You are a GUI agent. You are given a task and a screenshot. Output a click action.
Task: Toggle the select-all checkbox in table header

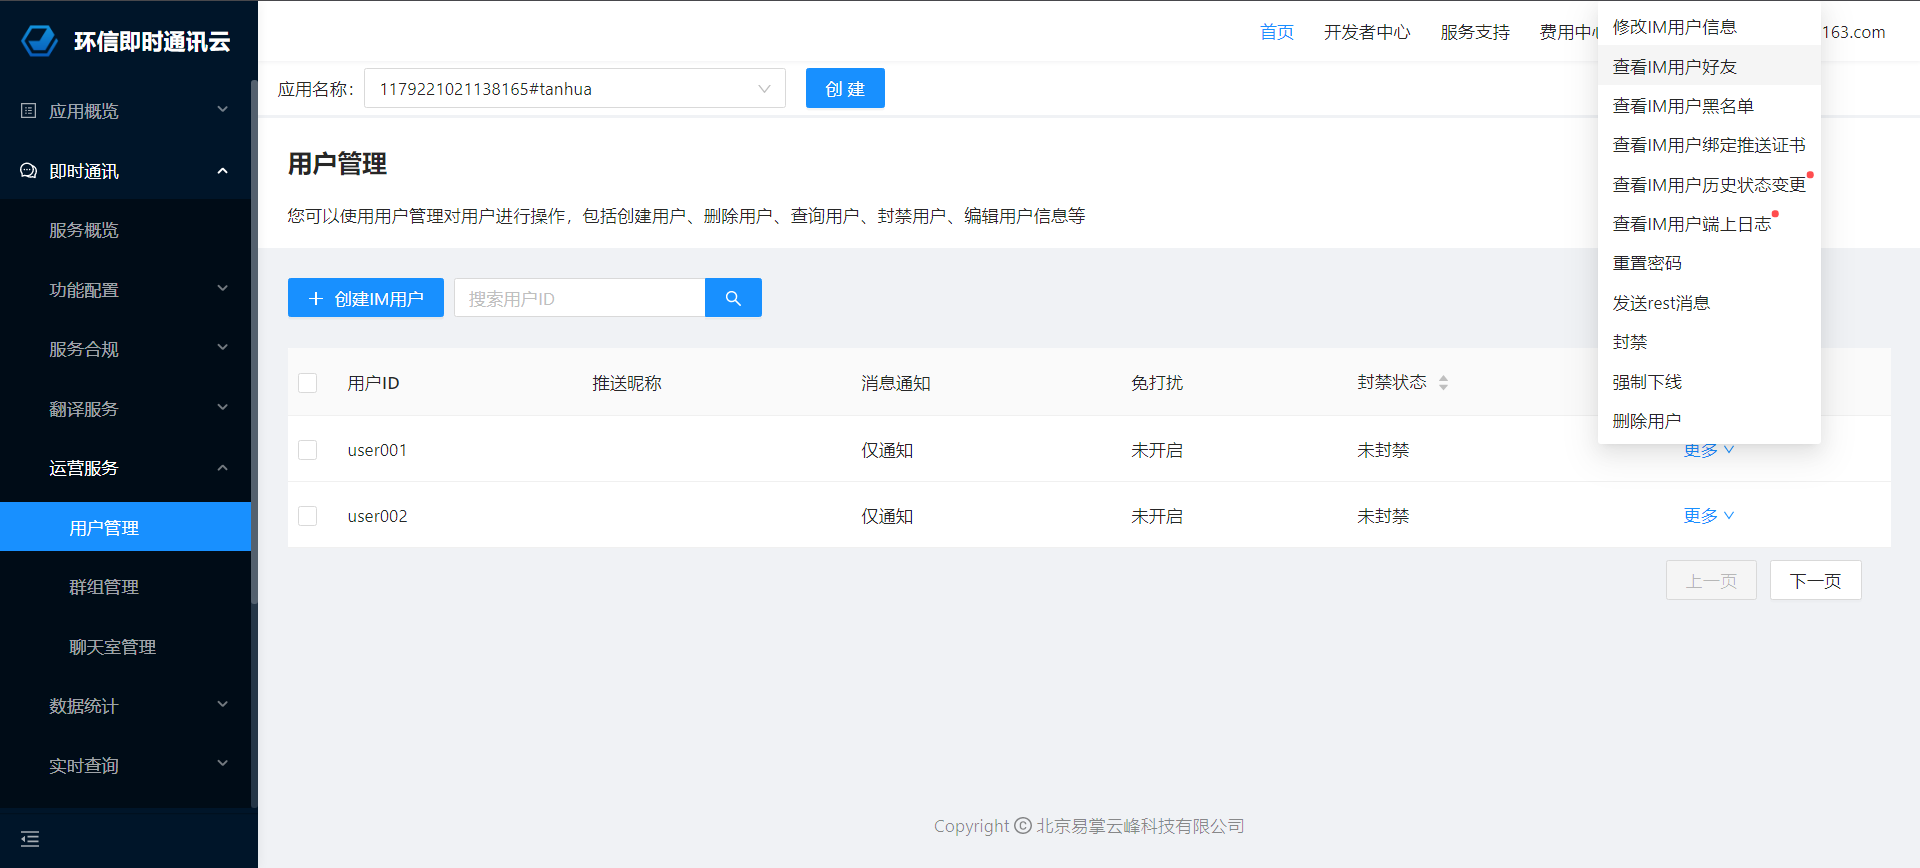tap(308, 383)
